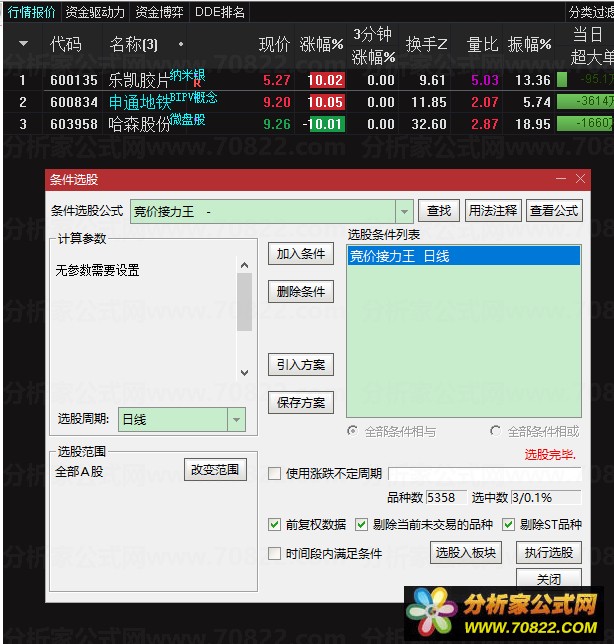Sort by the 代码 column header
This screenshot has height=644, width=614.
coord(65,44)
